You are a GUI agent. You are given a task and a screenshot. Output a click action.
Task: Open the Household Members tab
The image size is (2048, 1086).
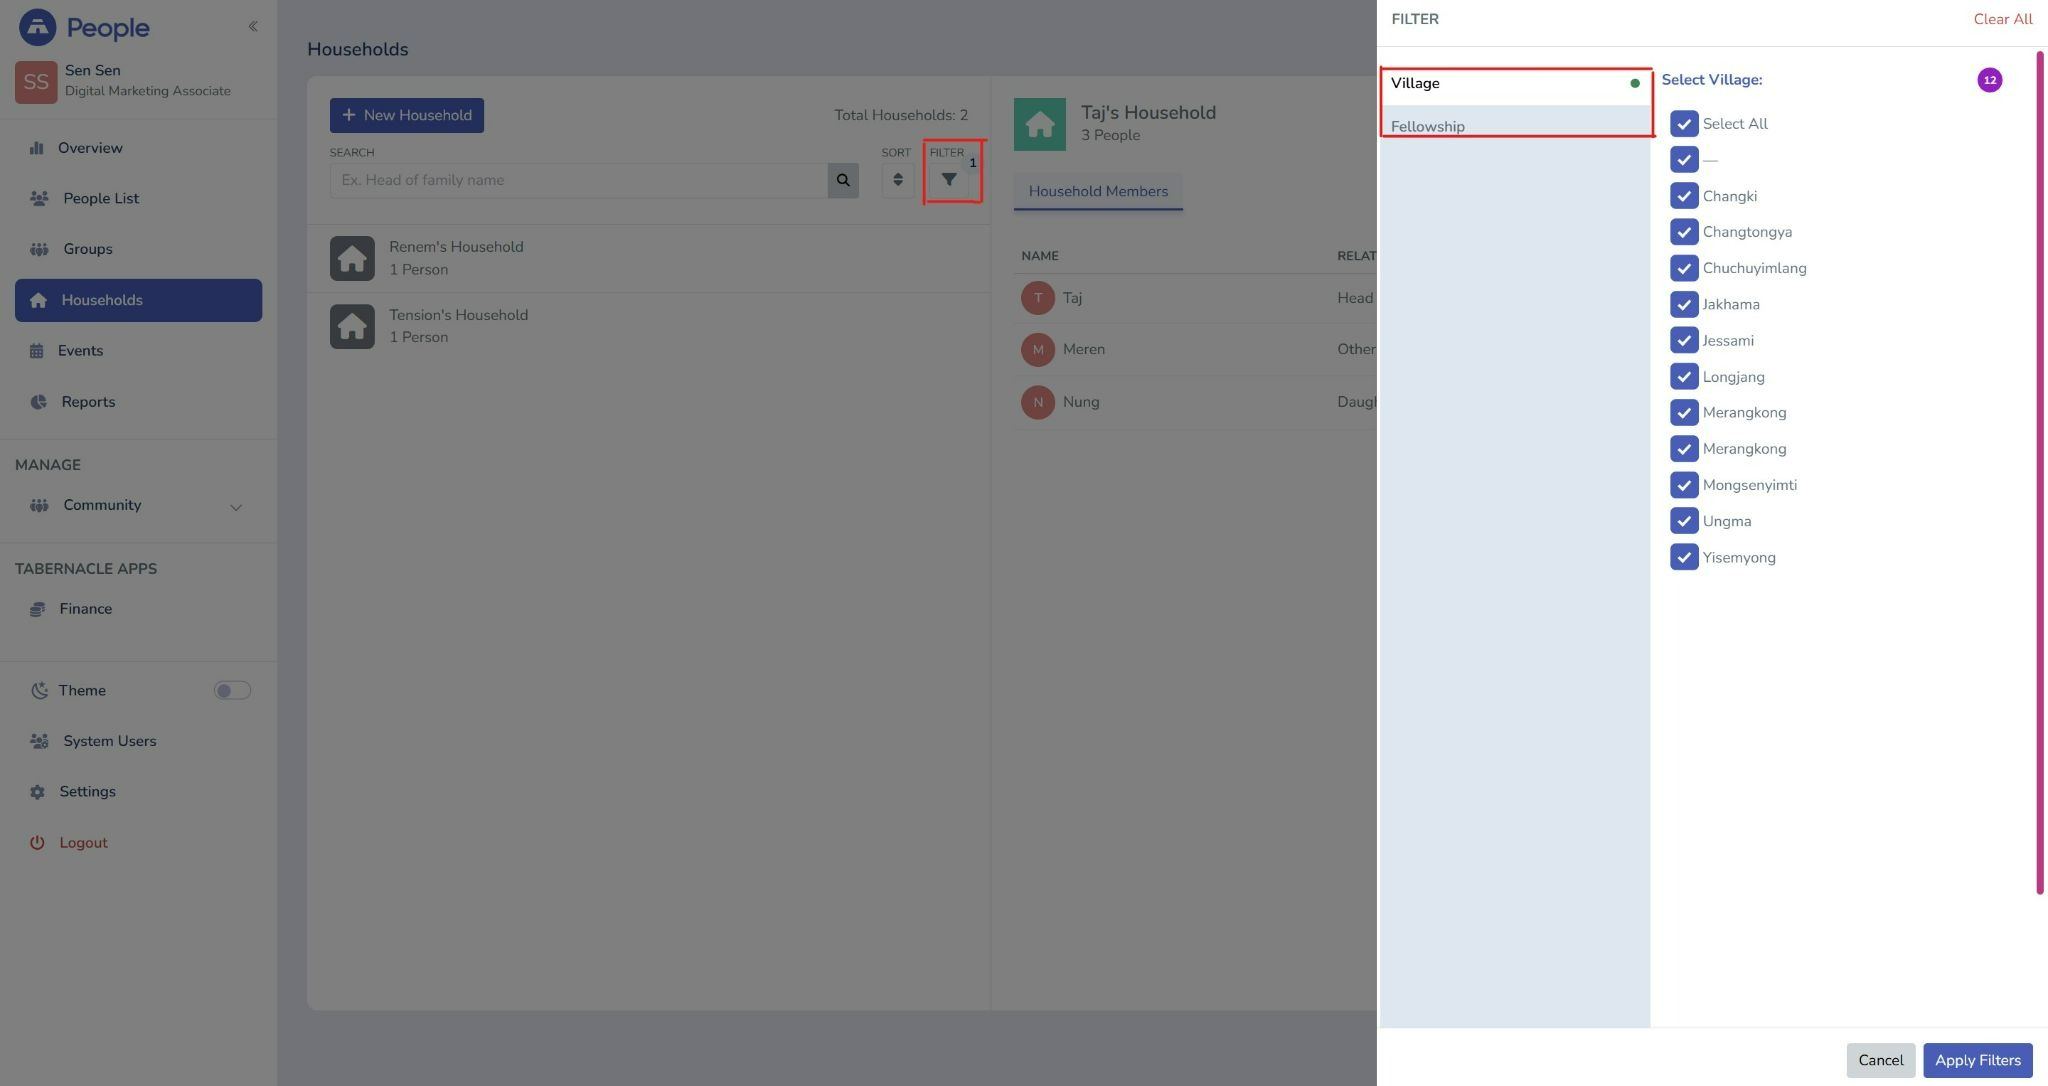[1098, 191]
